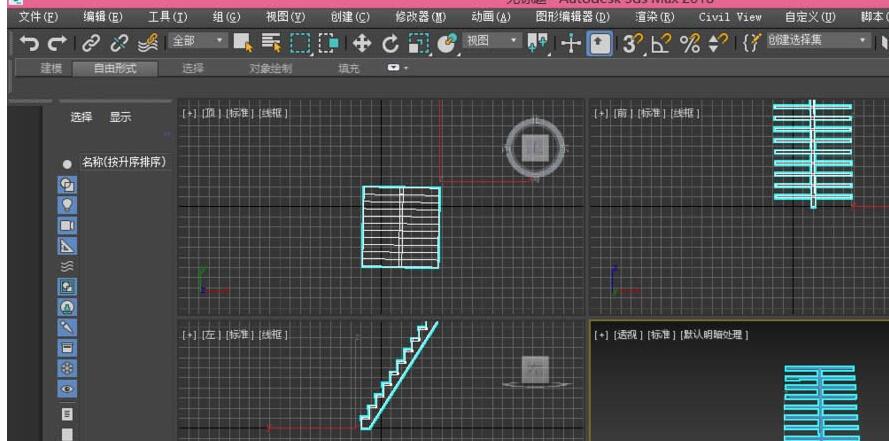Open the 自定义(U) menu

click(810, 17)
